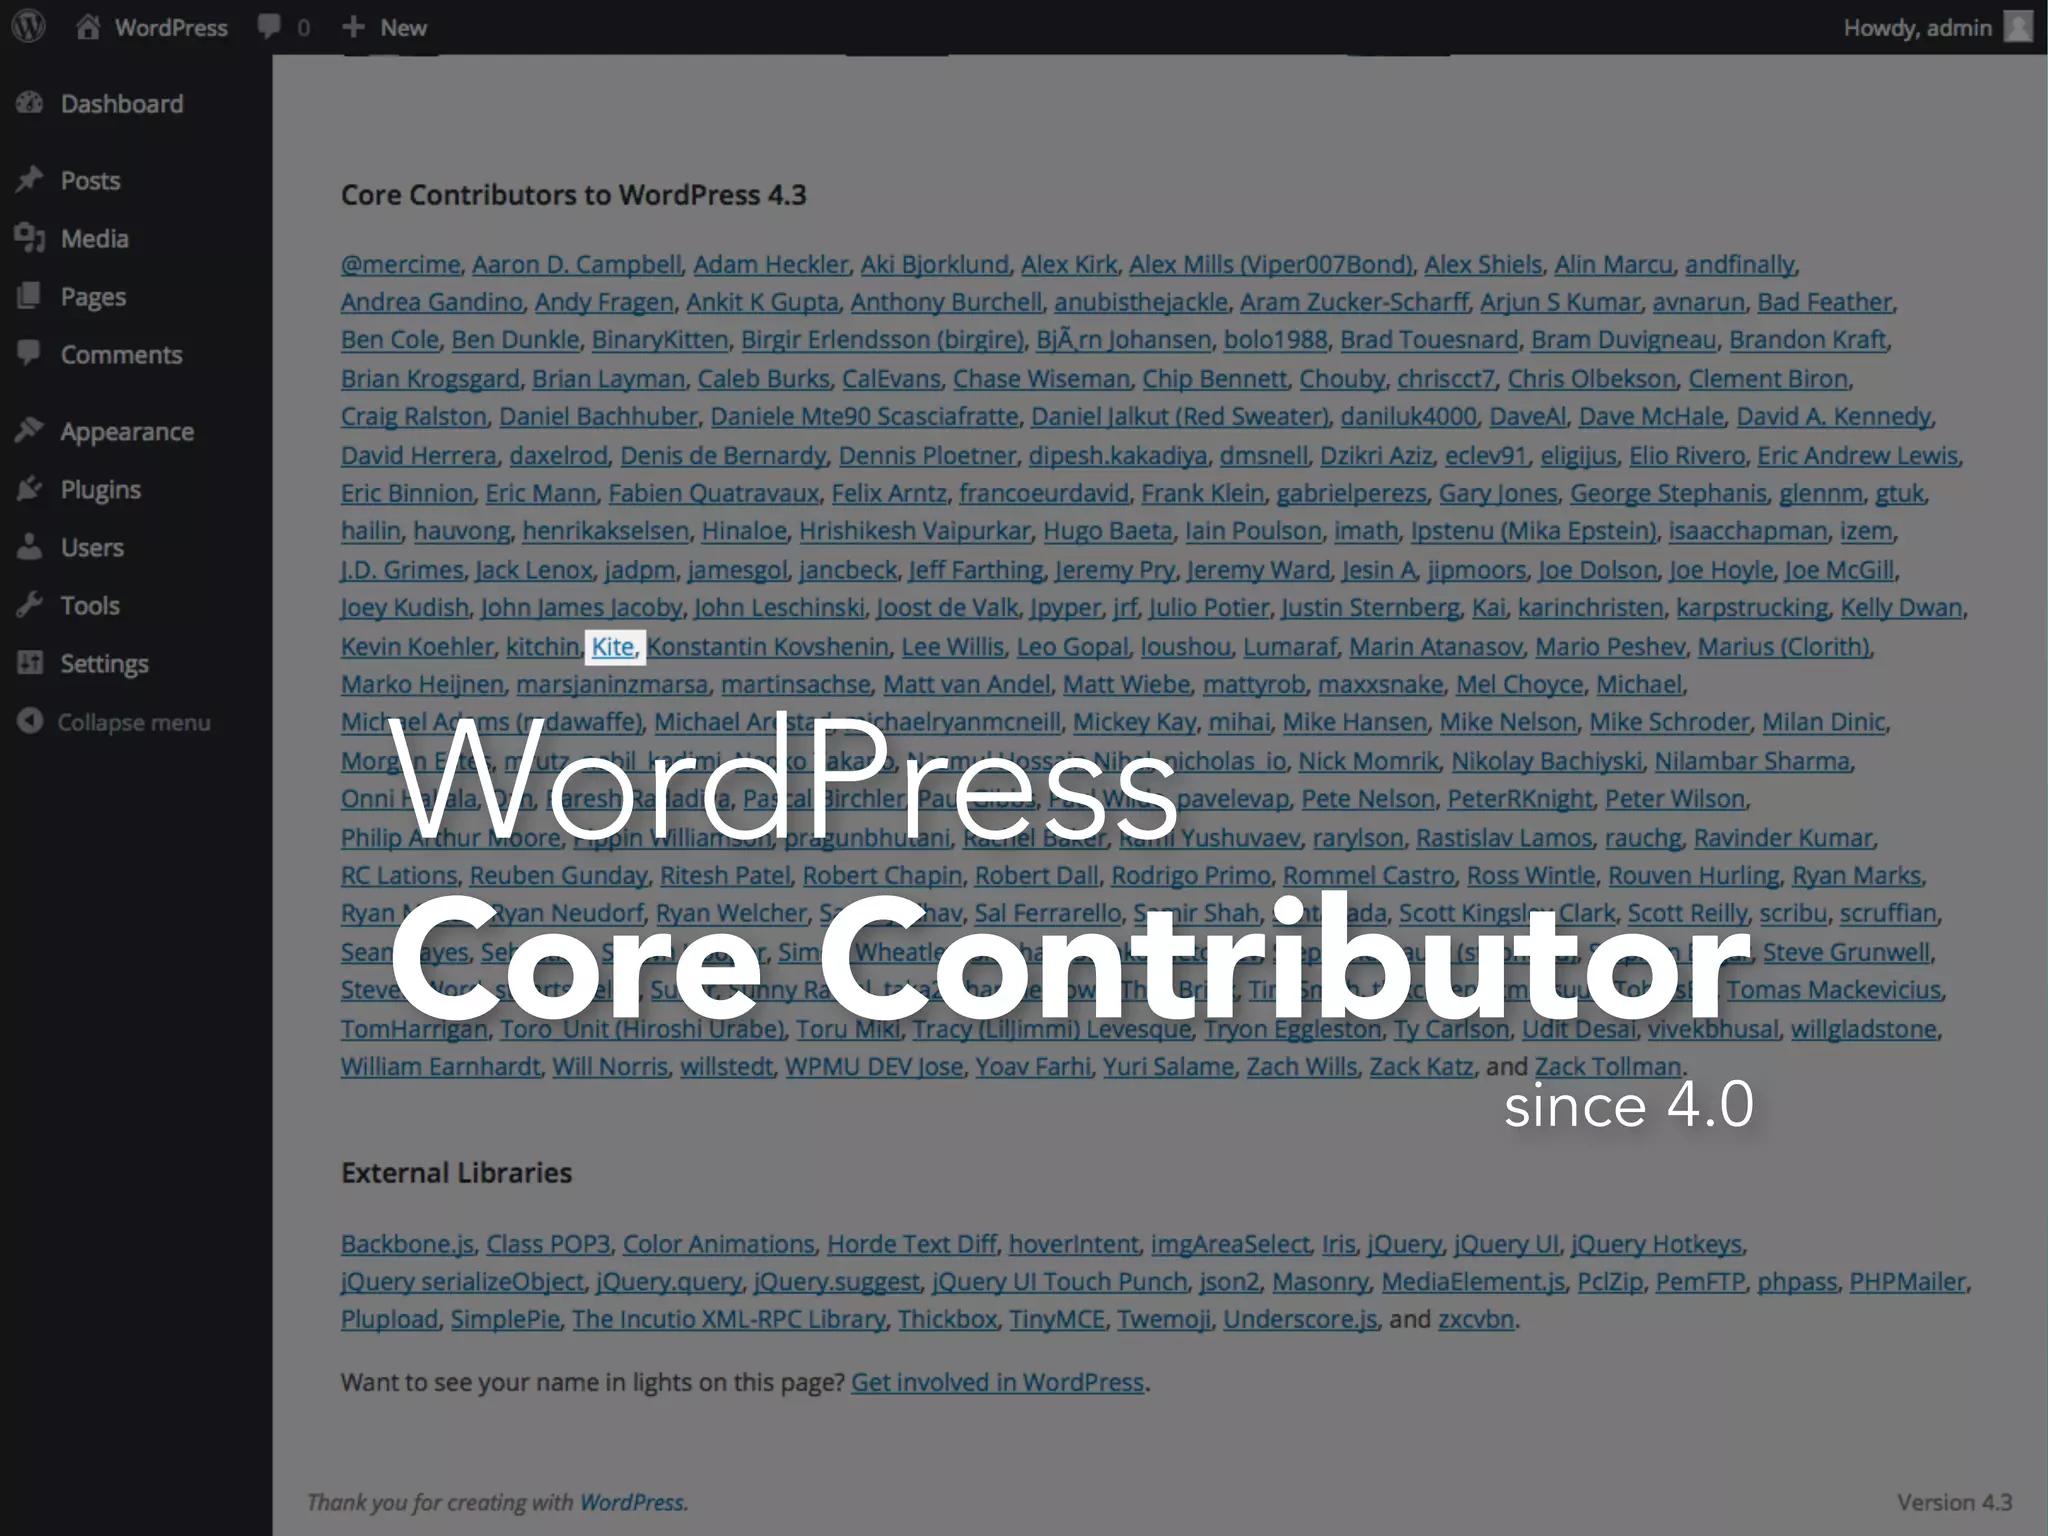Click the Yoav Farhi contributor link
Viewport: 2048px width, 1536px height.
pyautogui.click(x=1033, y=1067)
